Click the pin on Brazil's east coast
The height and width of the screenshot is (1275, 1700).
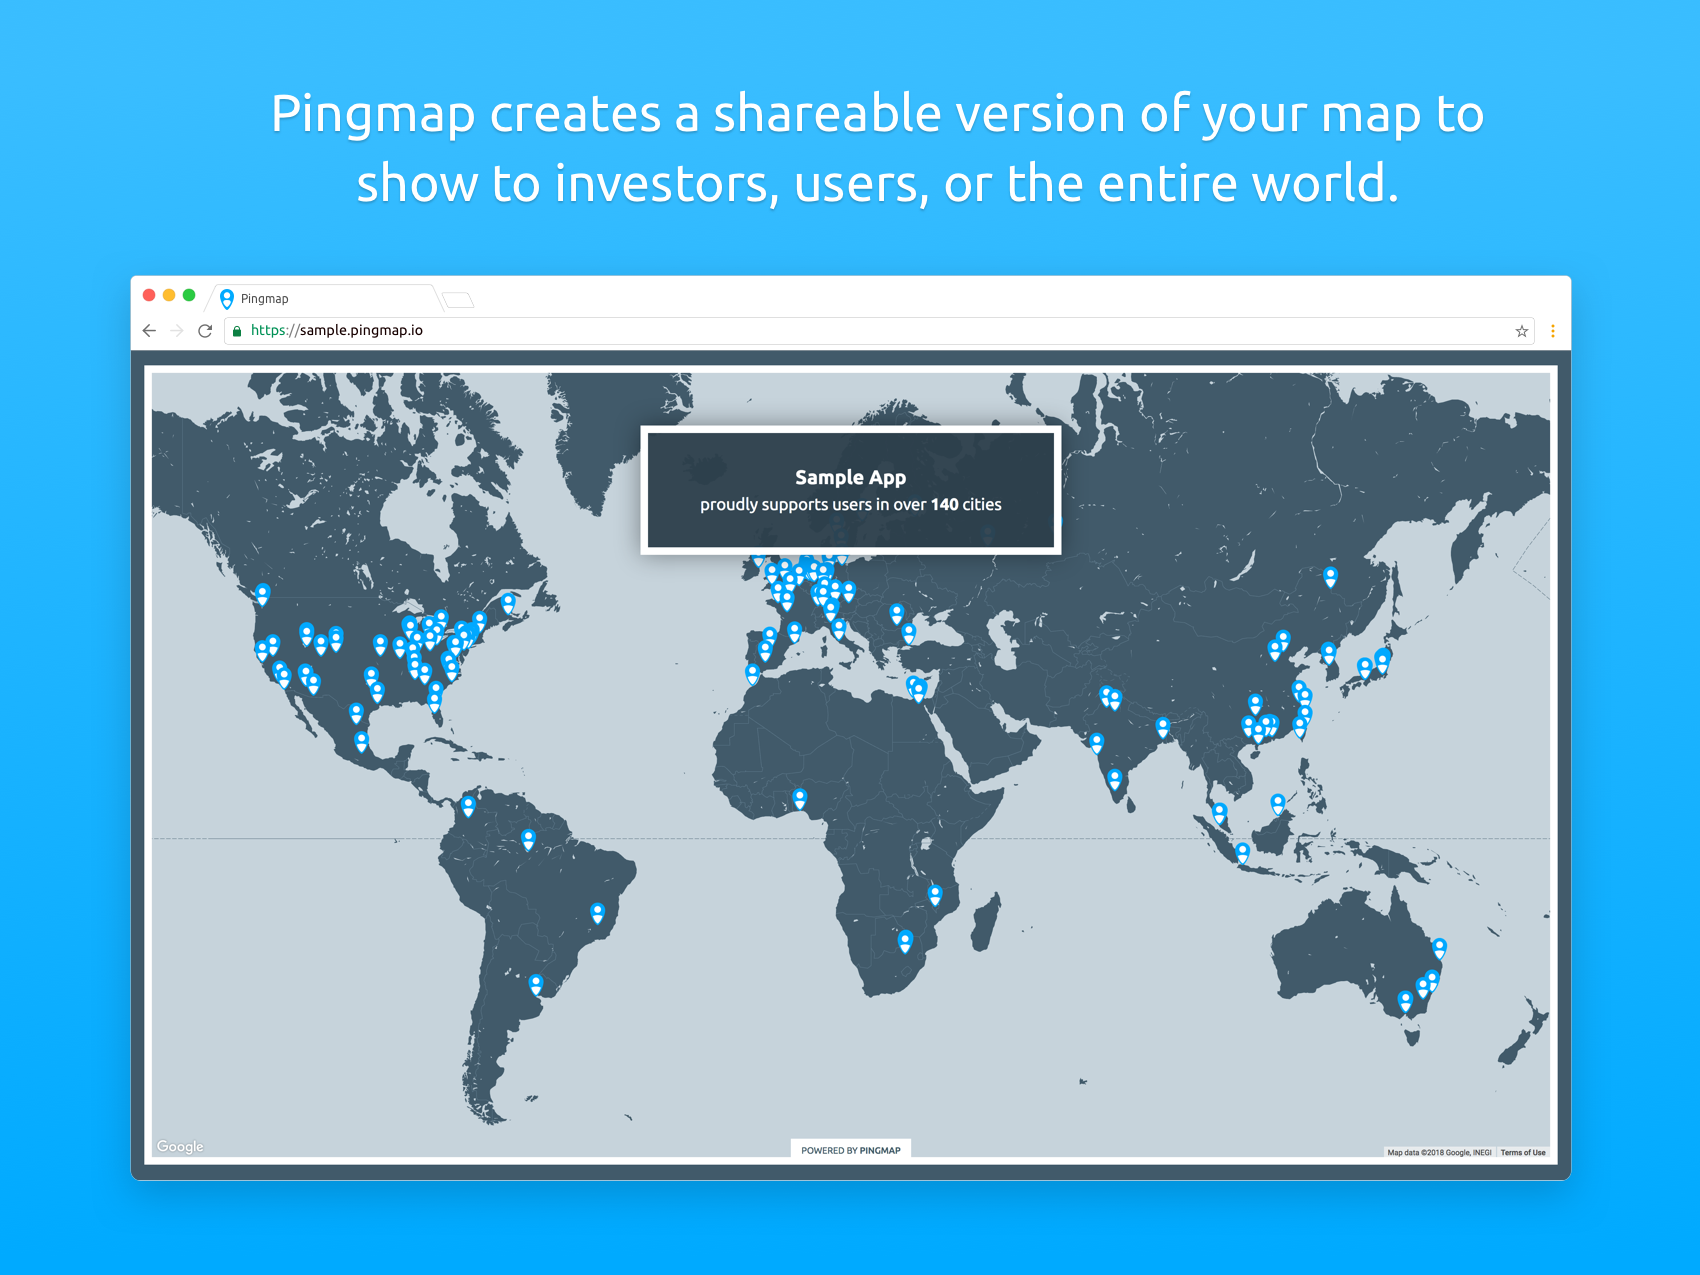point(597,912)
